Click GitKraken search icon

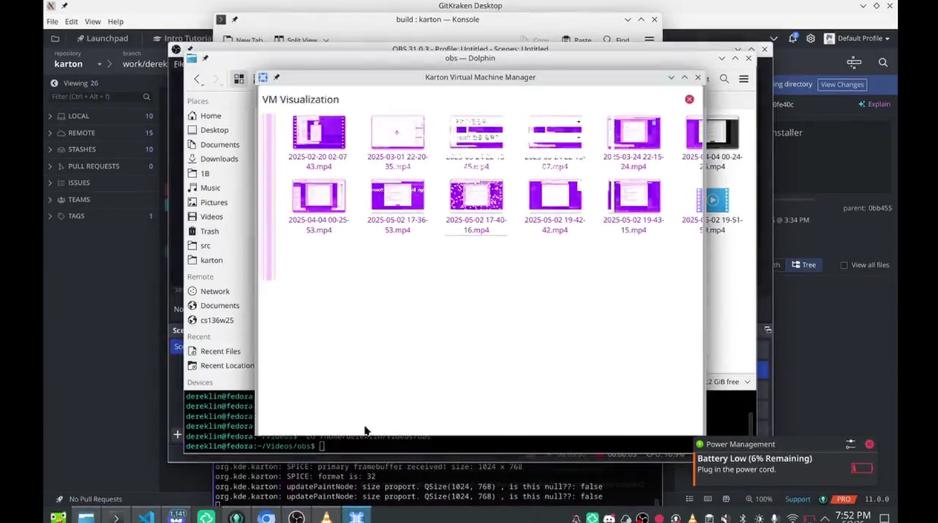click(883, 62)
